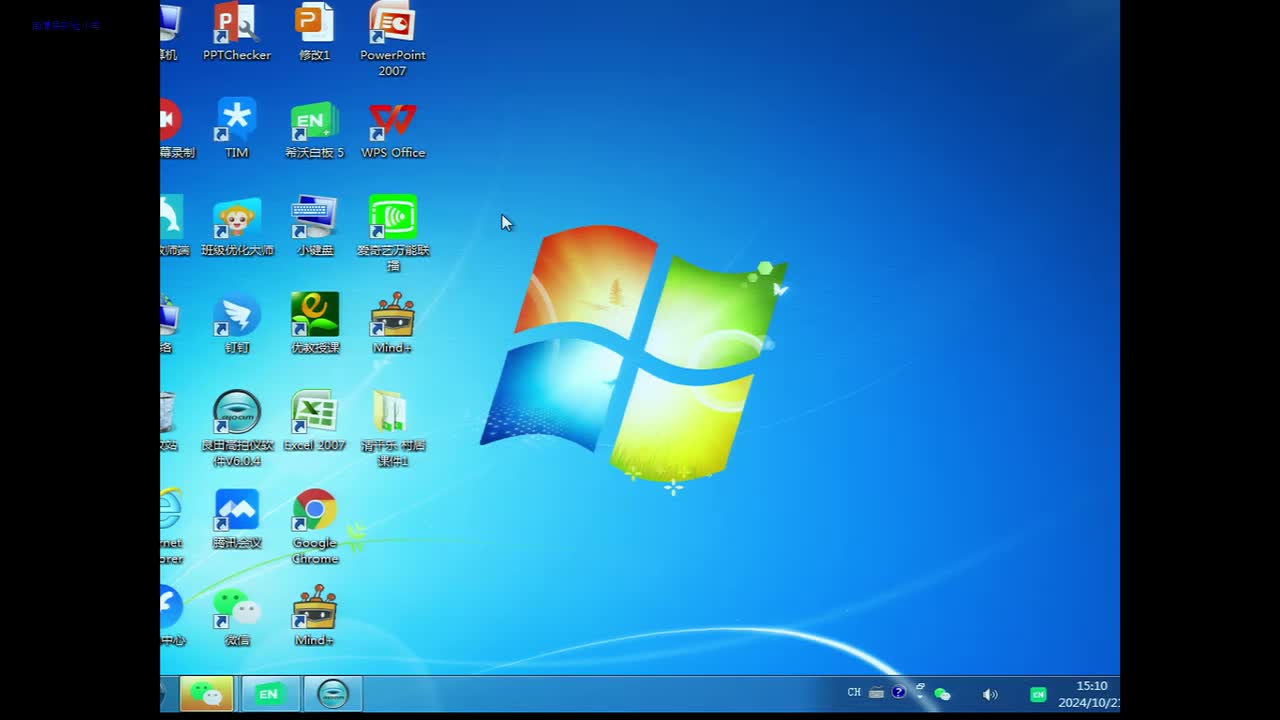Click the WeChat icon in system tray

[x=942, y=694]
